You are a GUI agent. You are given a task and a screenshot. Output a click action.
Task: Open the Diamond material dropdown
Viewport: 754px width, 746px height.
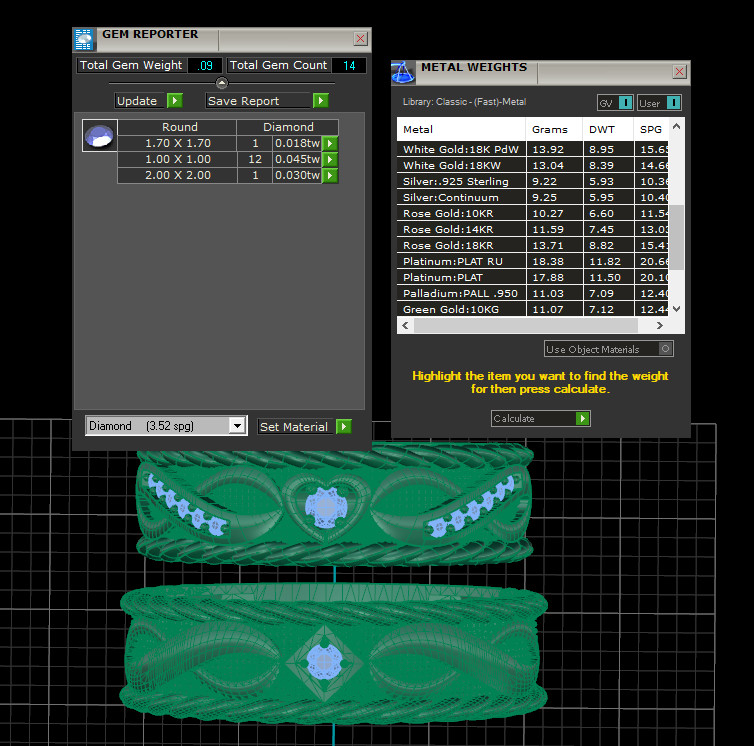click(236, 426)
